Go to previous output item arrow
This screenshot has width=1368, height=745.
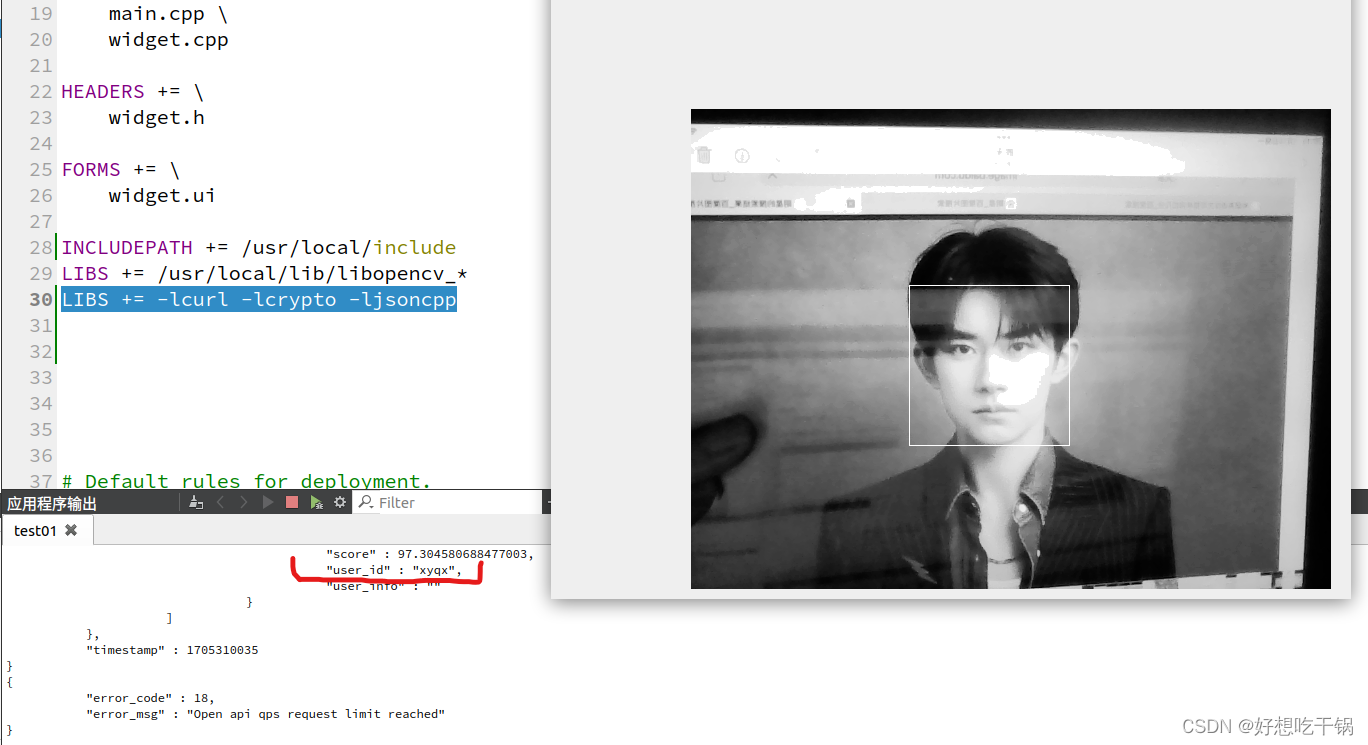pyautogui.click(x=221, y=502)
